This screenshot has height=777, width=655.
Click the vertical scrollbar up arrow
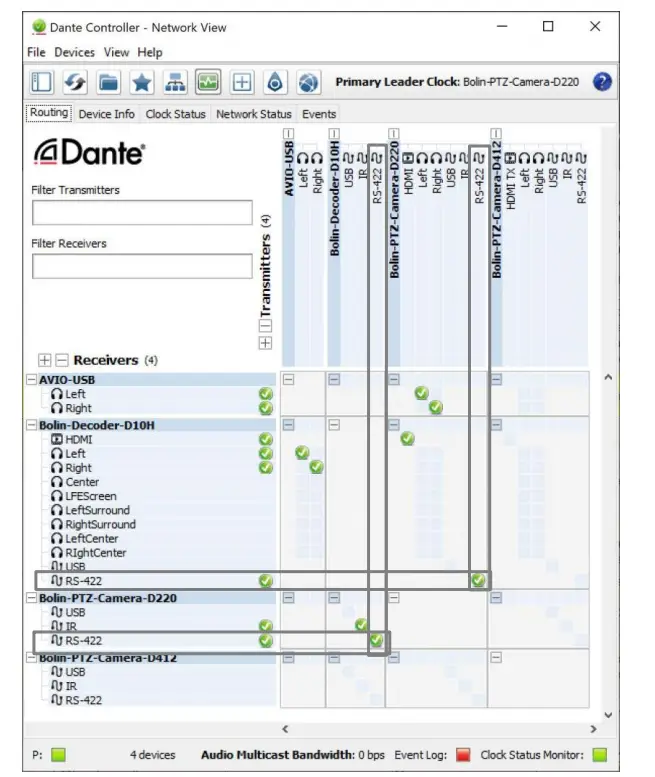(608, 378)
